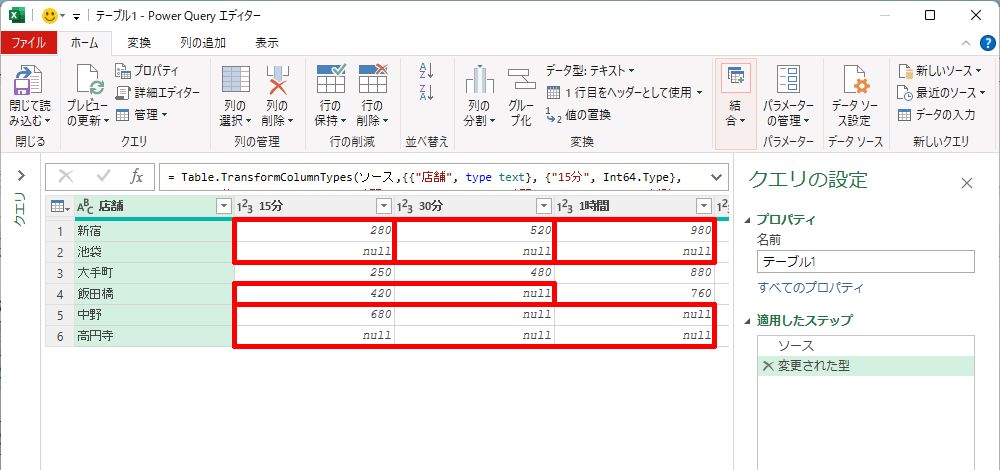Click the Keep Rows (行の保持) icon
Screen dimensions: 1000x470
(330, 80)
